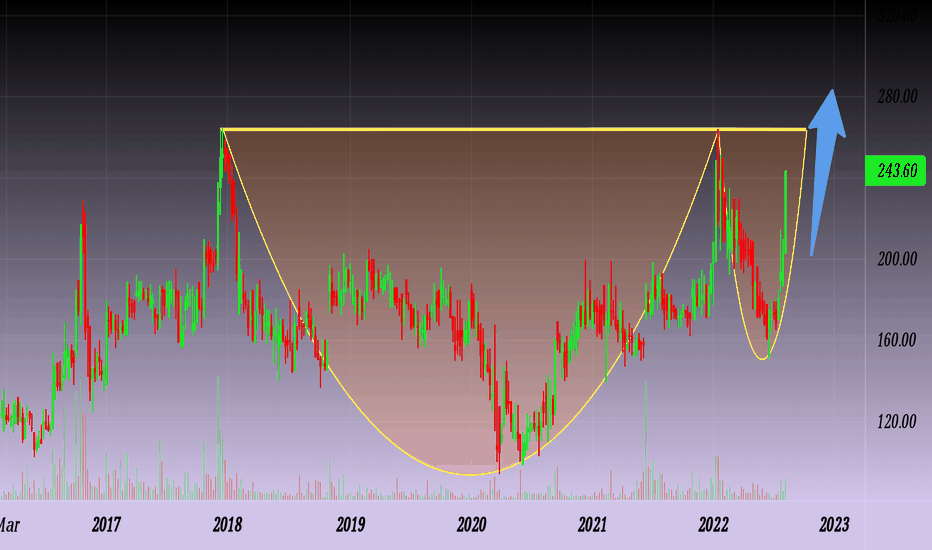Click the tall green candle near 243.60
932x550 pixels.
tap(785, 212)
